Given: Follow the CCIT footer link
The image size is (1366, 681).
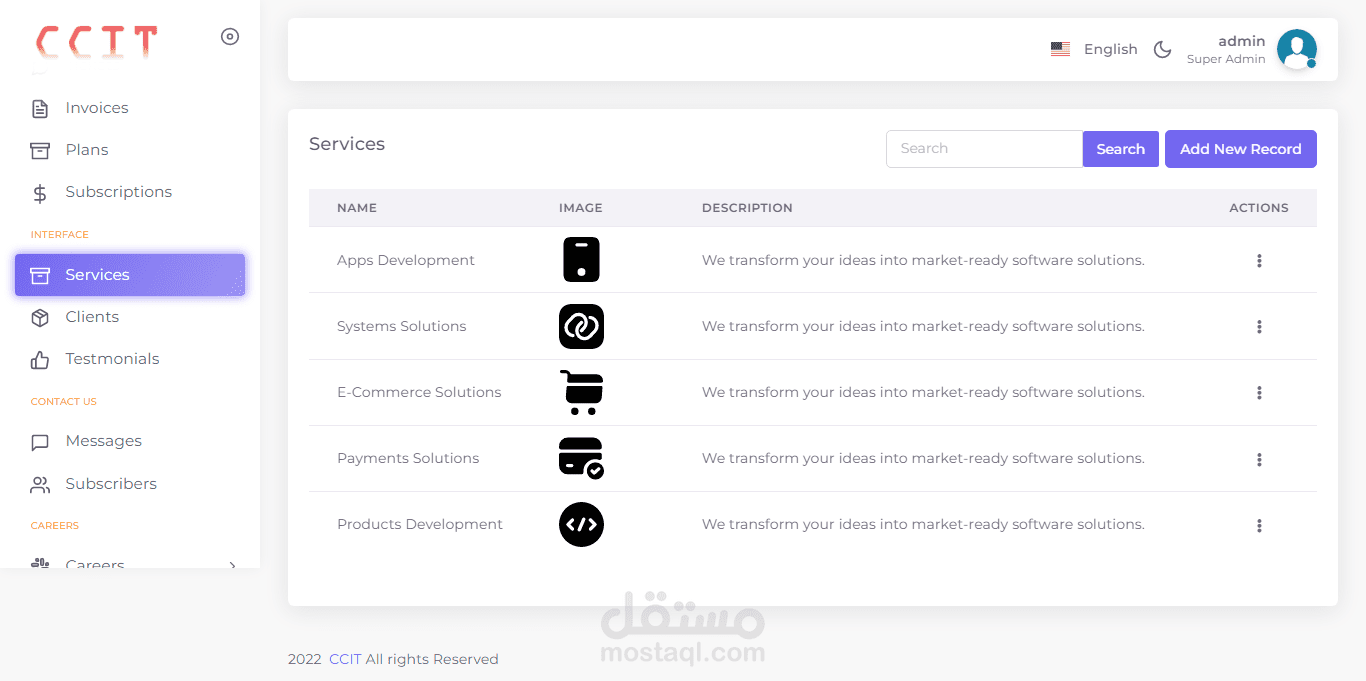Looking at the screenshot, I should 345,659.
